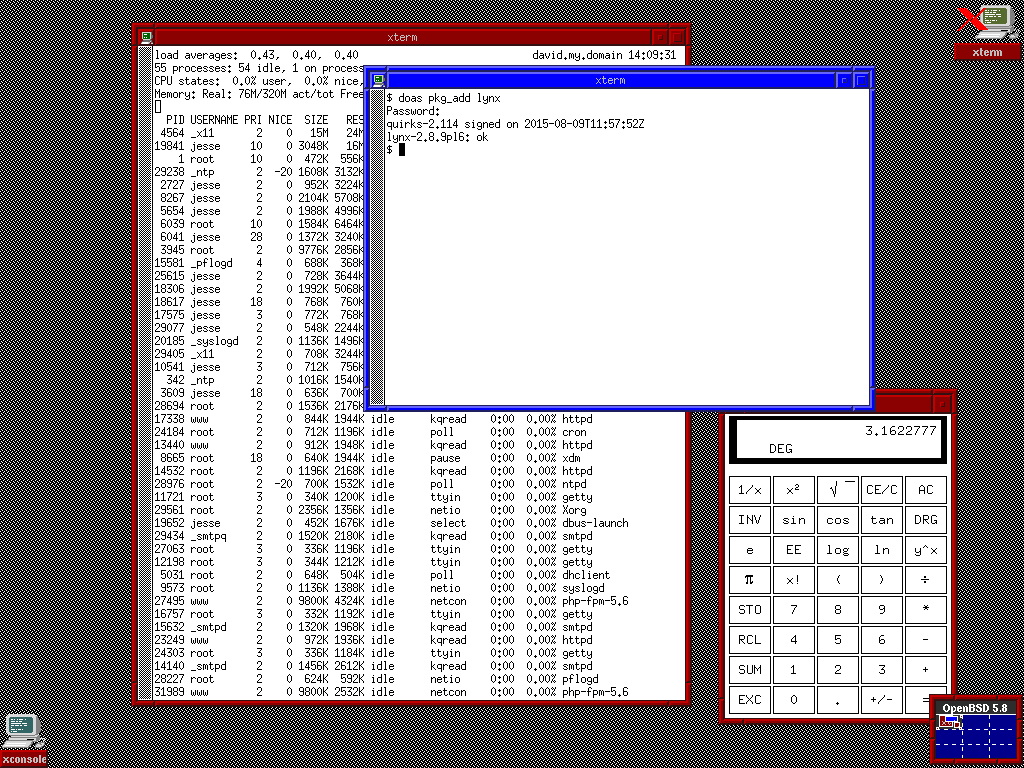Click the red xterm window title bar
Image resolution: width=1024 pixels, height=768 pixels.
point(402,37)
